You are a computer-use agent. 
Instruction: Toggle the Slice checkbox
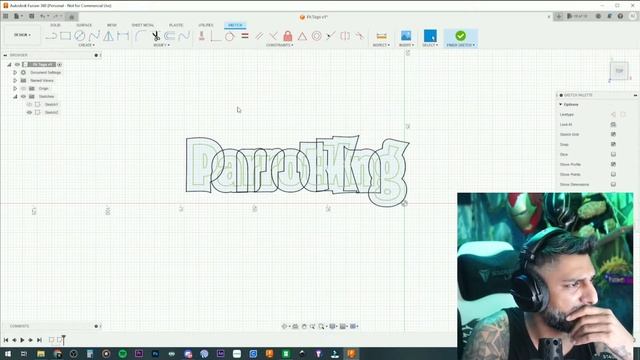click(613, 154)
